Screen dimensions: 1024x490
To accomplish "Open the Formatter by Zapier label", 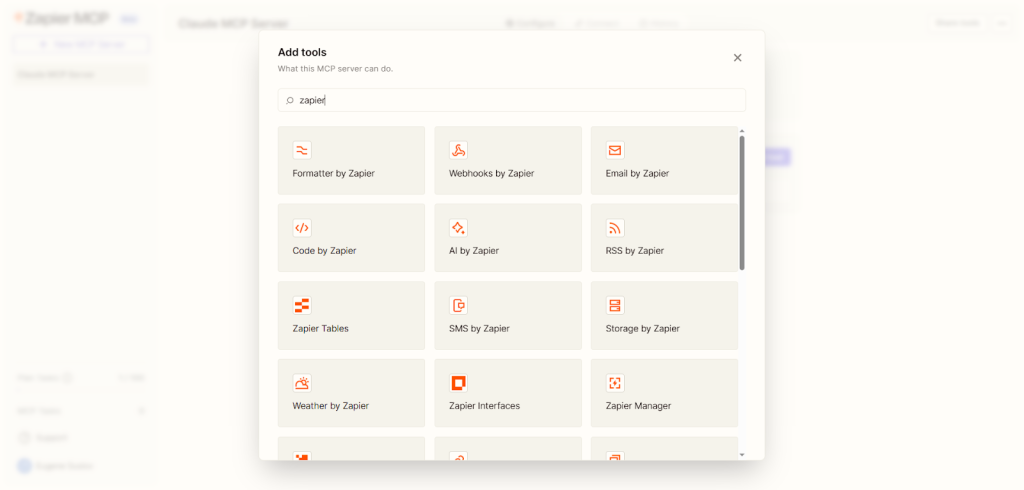I will point(333,173).
